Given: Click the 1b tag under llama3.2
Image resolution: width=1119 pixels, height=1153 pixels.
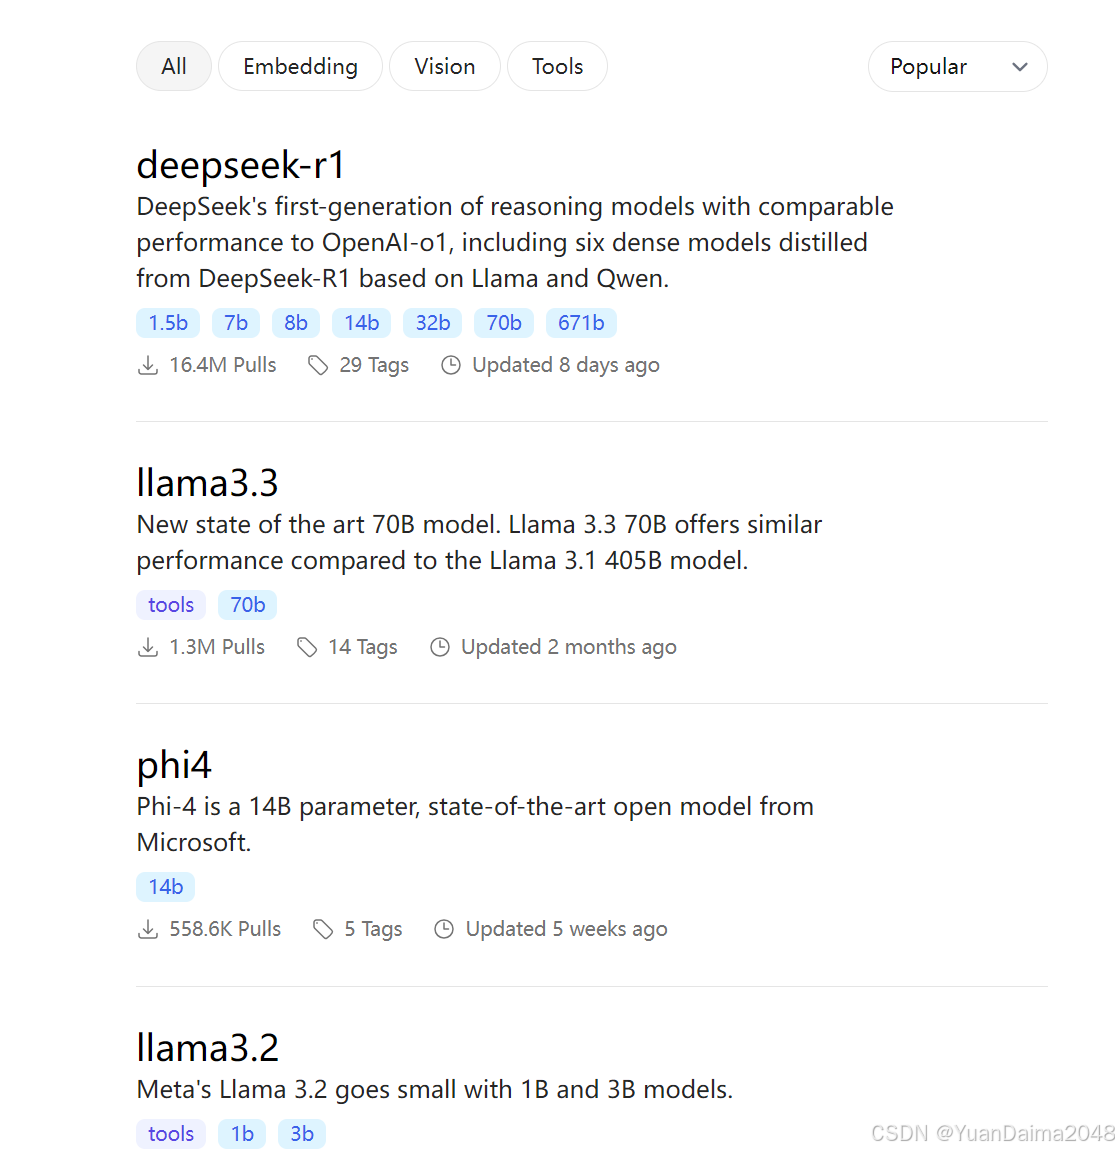Looking at the screenshot, I should point(242,1133).
